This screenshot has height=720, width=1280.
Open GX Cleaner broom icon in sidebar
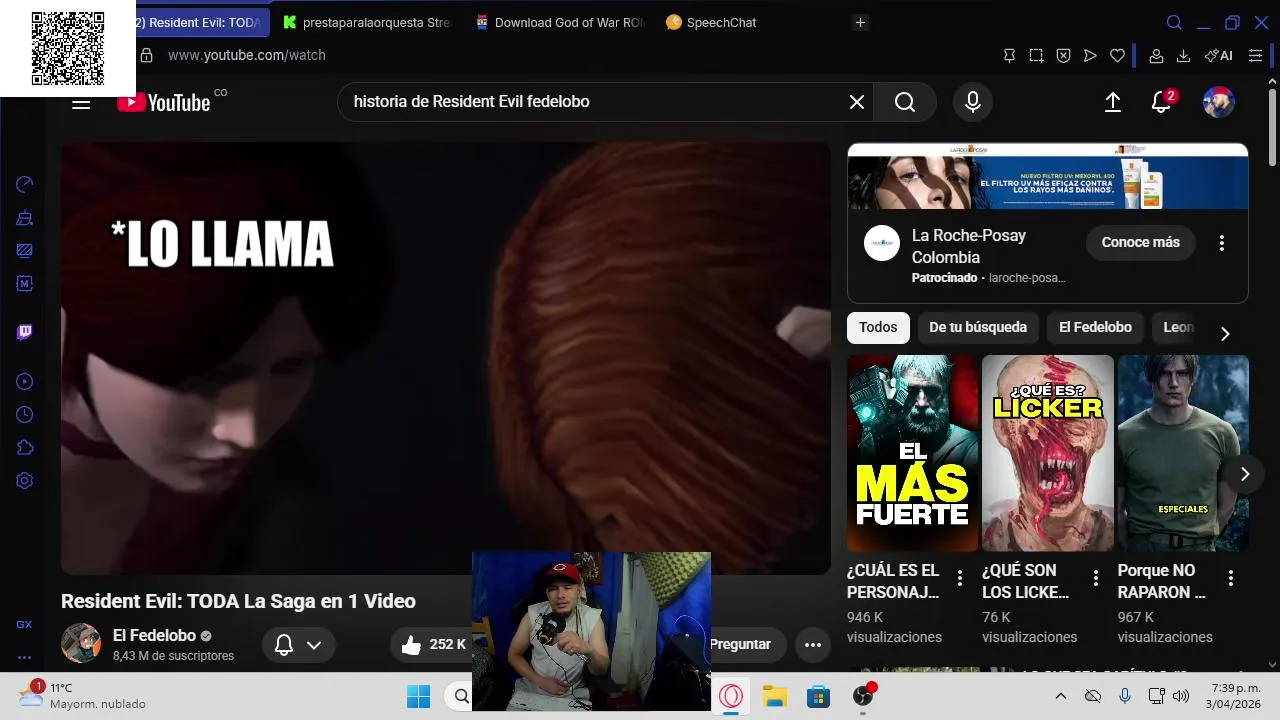25,217
